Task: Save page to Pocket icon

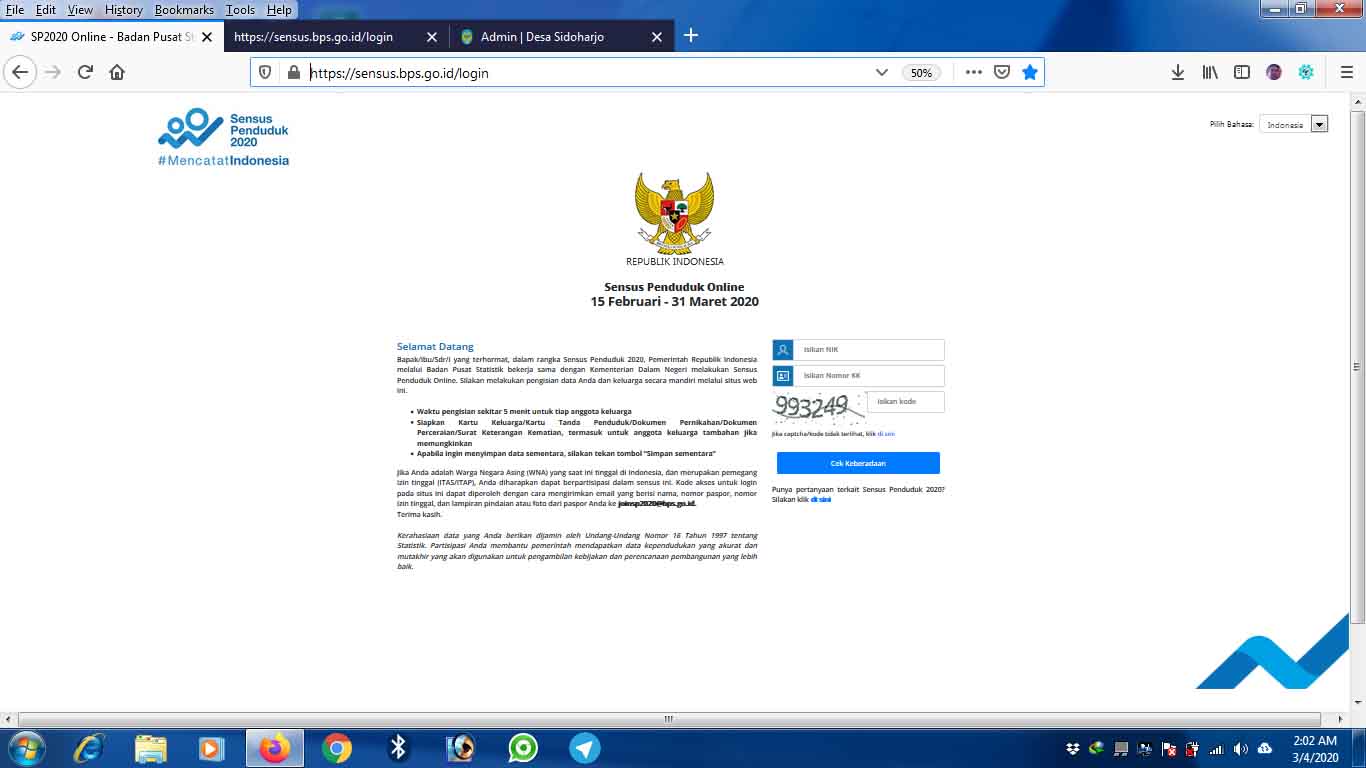Action: coord(1002,72)
